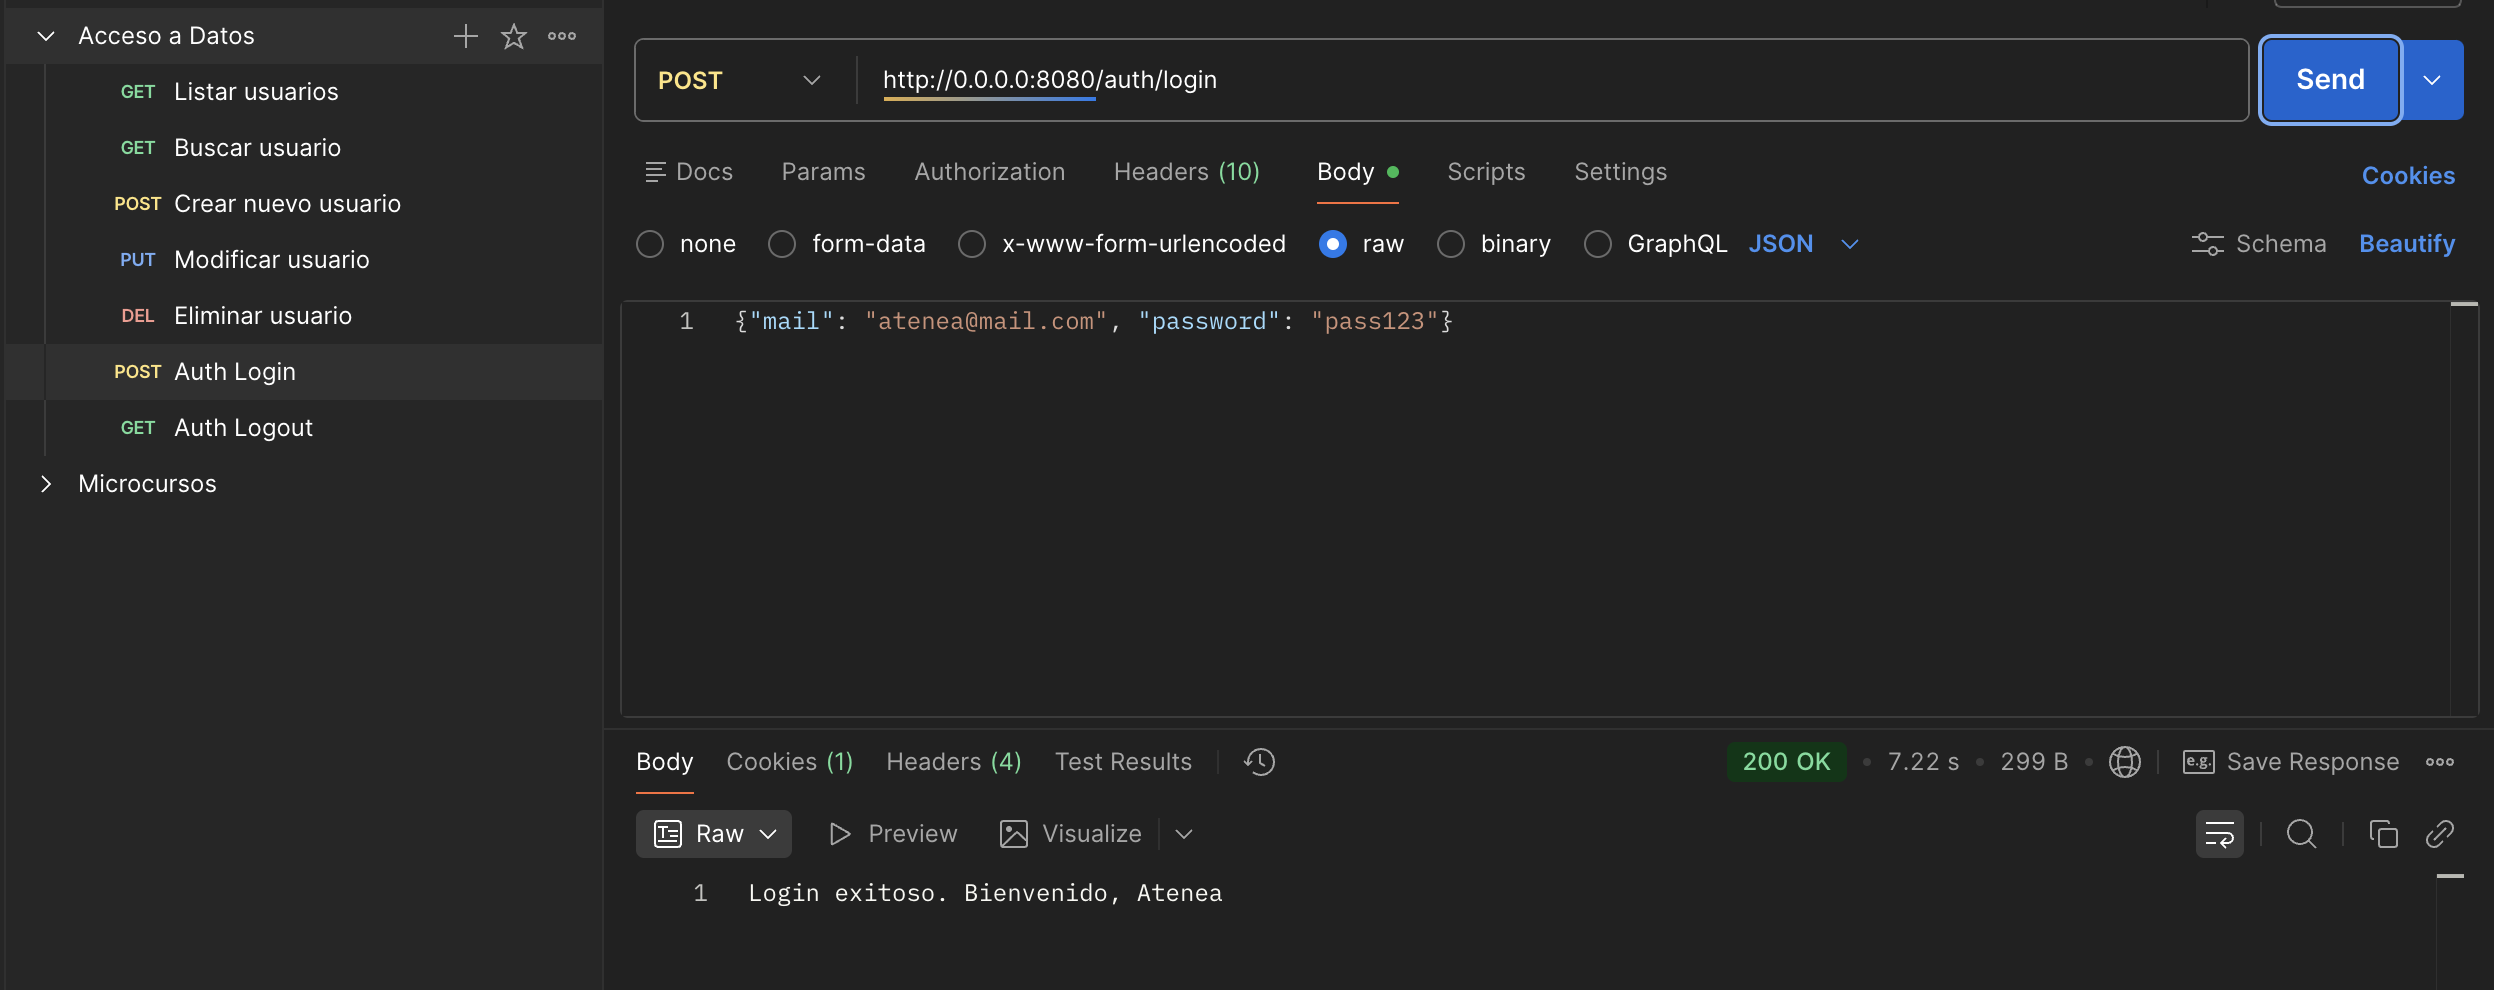2494x990 pixels.
Task: Open response Cookies (1) tab
Action: click(x=789, y=762)
